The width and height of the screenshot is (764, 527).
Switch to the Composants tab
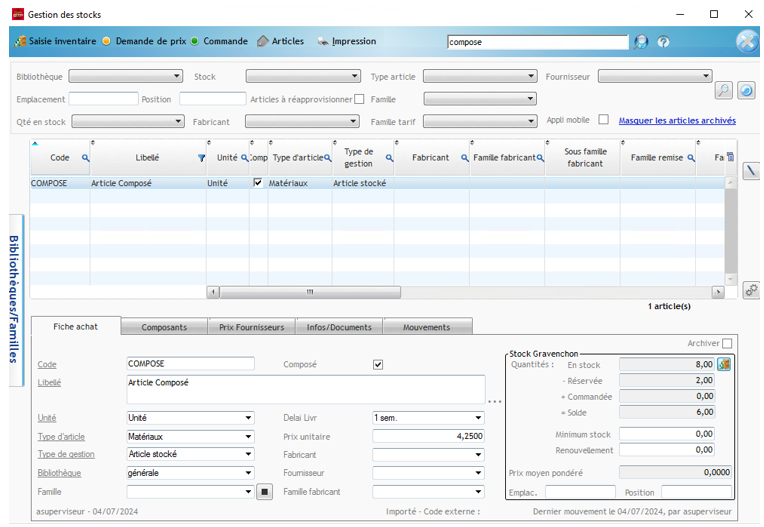click(x=164, y=327)
